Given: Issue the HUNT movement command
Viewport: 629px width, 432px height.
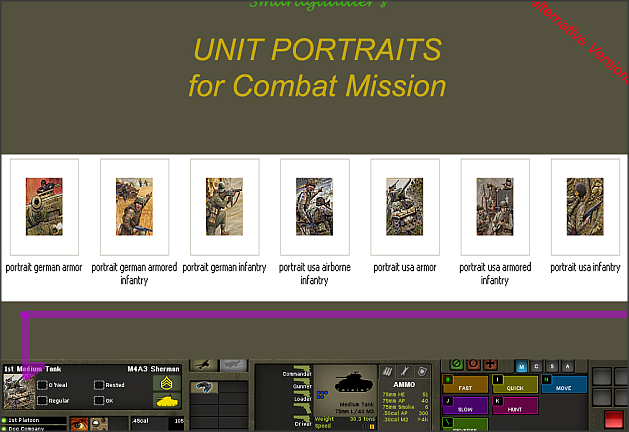Looking at the screenshot, I should click(x=515, y=406).
